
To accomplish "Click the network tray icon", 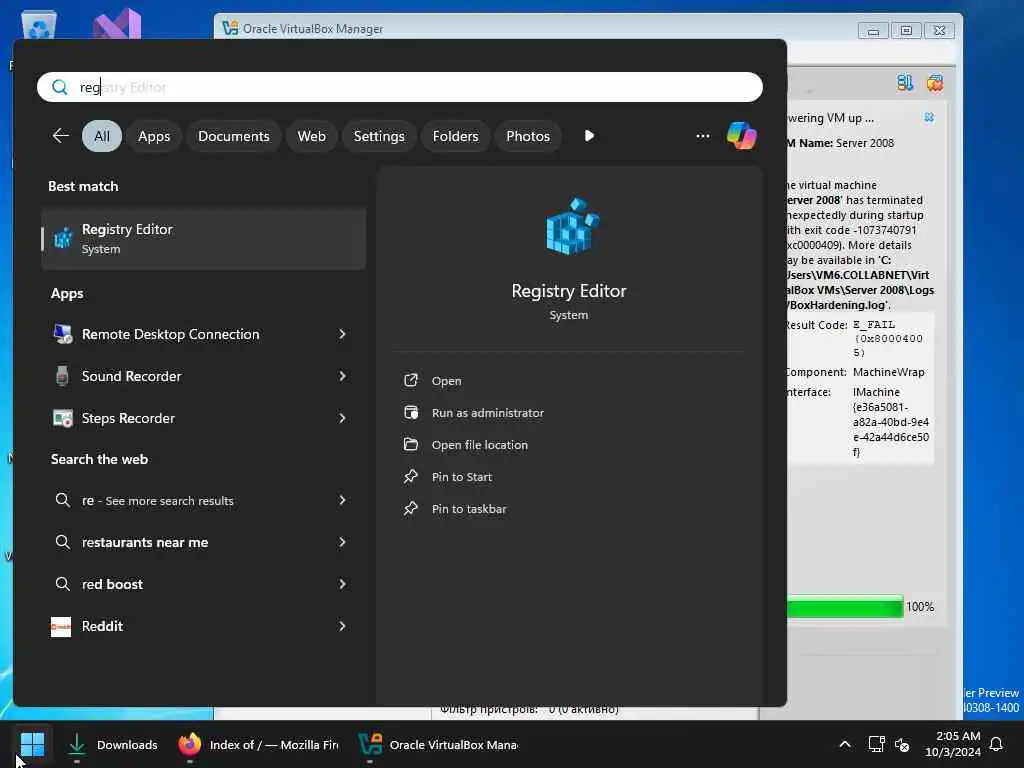I will (876, 744).
